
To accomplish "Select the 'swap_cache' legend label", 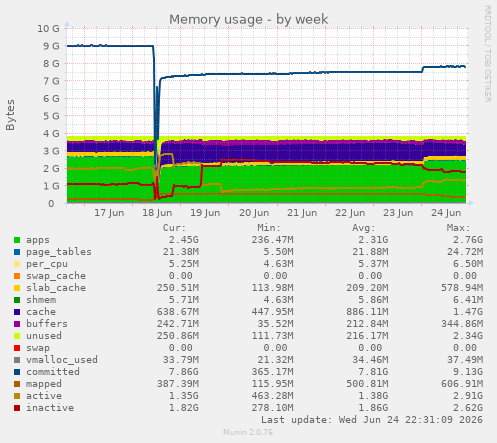I will (x=56, y=276).
